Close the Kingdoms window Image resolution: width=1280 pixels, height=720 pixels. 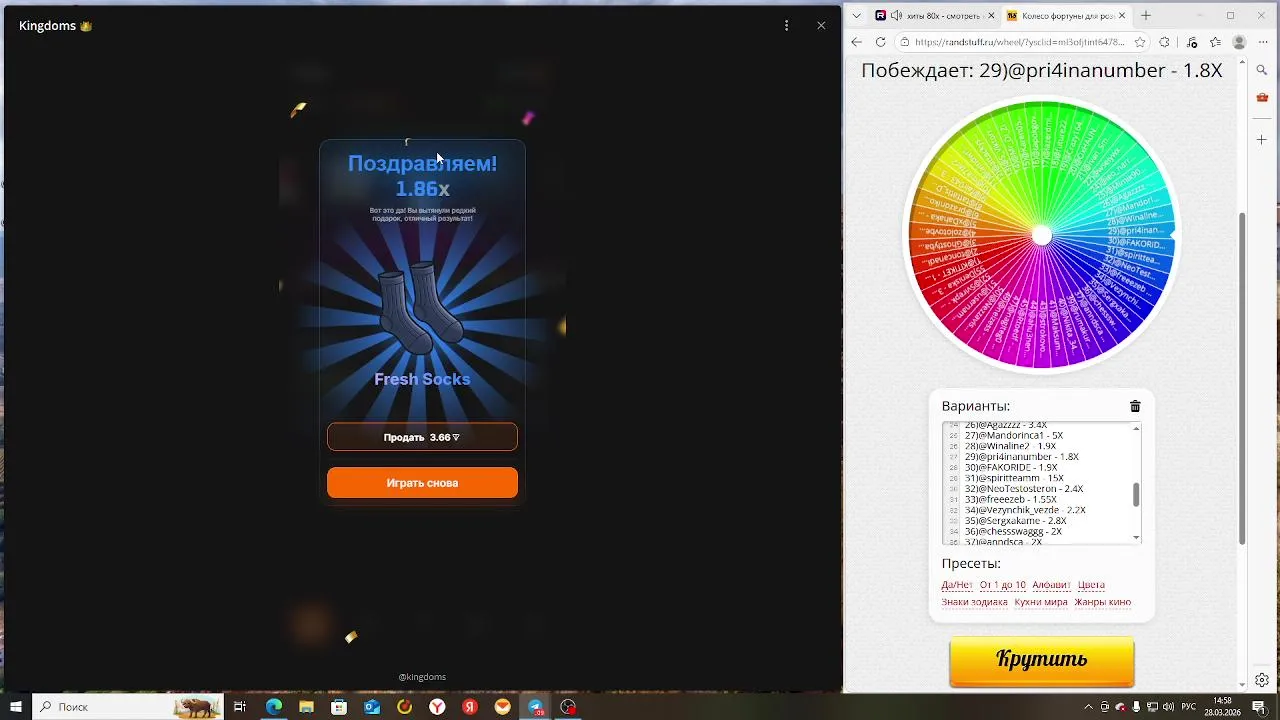pyautogui.click(x=821, y=26)
